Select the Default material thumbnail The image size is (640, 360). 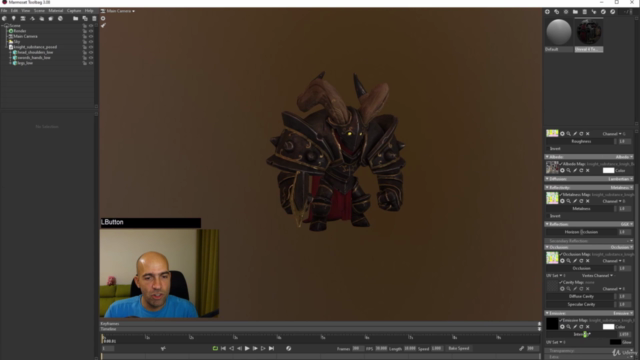coord(559,32)
